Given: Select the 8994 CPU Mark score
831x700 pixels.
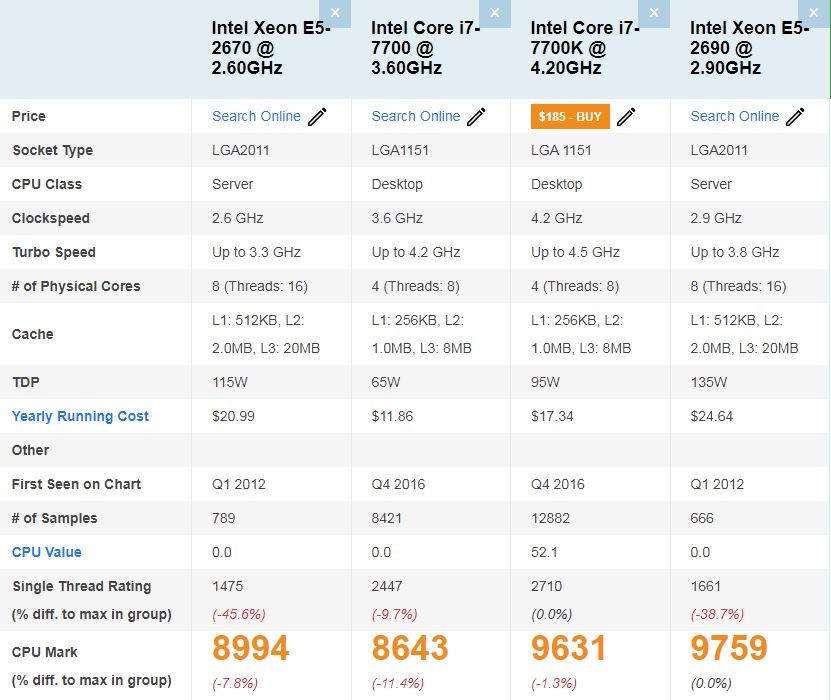Looking at the screenshot, I should coord(250,648).
